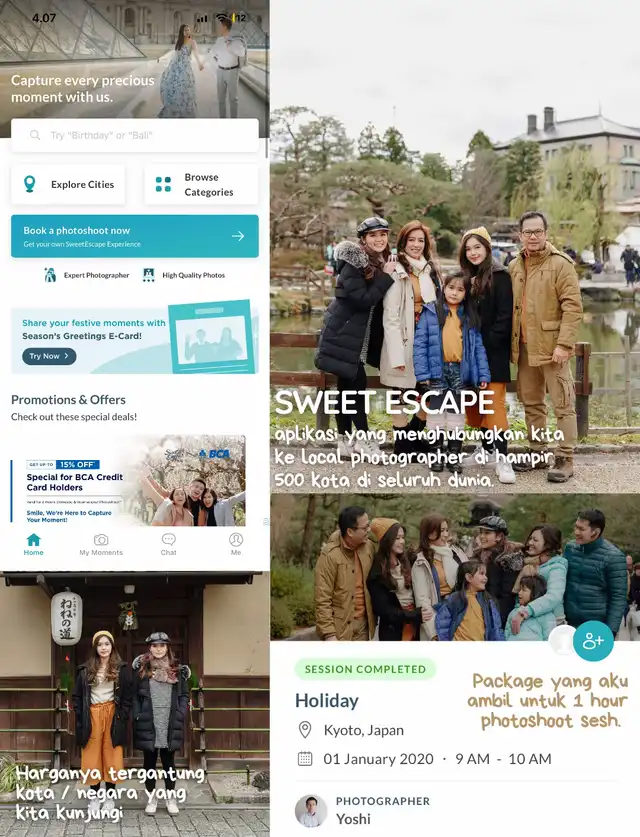The image size is (640, 837).
Task: Click the search magnifier icon
Action: pyautogui.click(x=35, y=135)
